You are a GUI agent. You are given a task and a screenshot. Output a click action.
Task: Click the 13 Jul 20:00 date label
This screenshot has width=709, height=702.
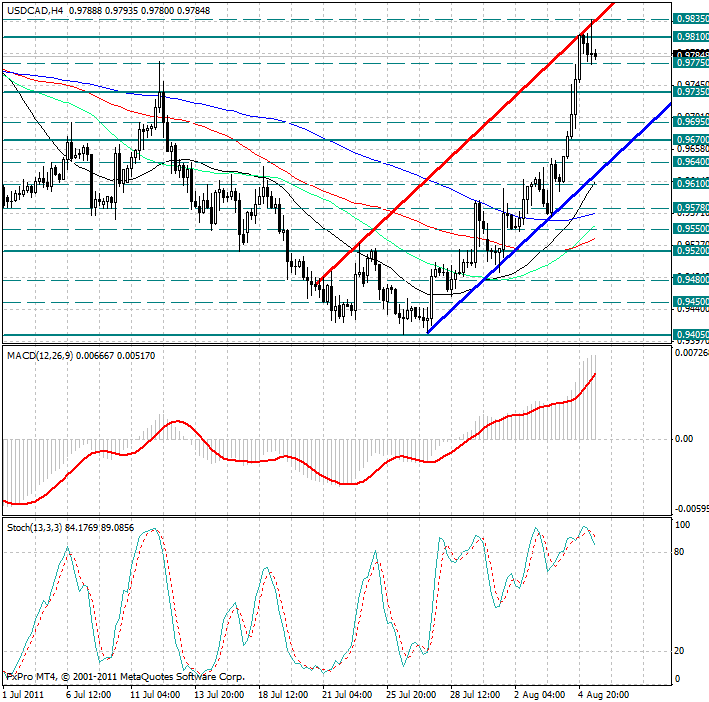[219, 694]
